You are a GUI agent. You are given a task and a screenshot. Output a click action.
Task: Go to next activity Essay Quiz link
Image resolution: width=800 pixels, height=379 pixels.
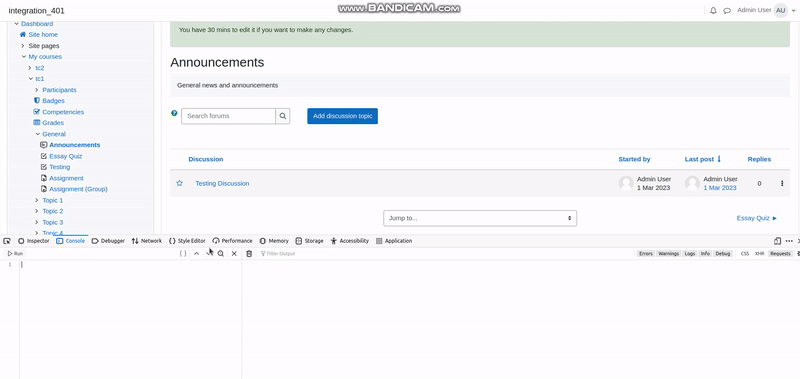pos(757,218)
